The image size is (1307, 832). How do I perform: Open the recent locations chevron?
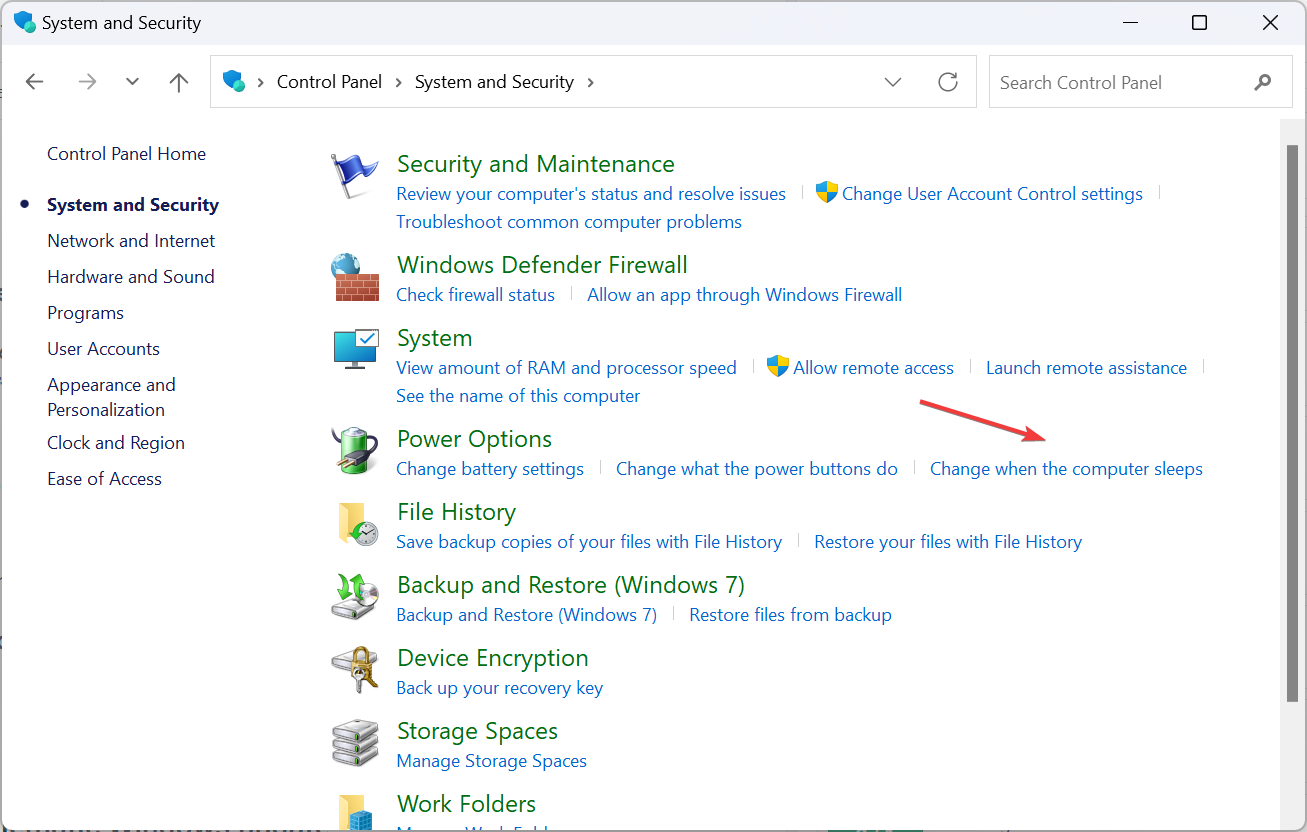132,82
